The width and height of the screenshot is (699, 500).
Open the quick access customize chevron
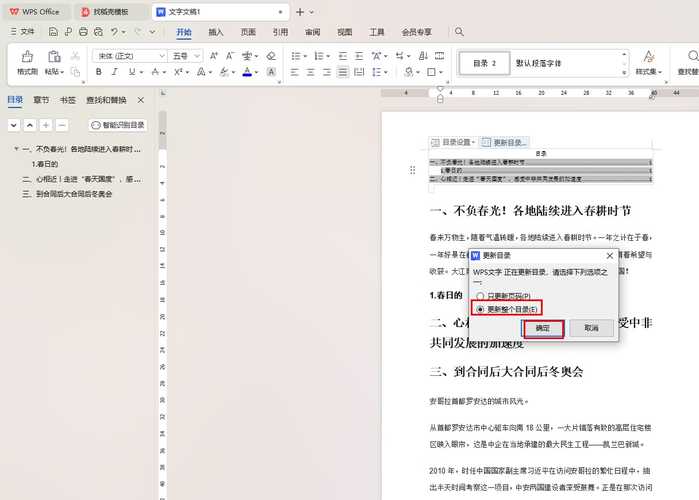click(152, 32)
